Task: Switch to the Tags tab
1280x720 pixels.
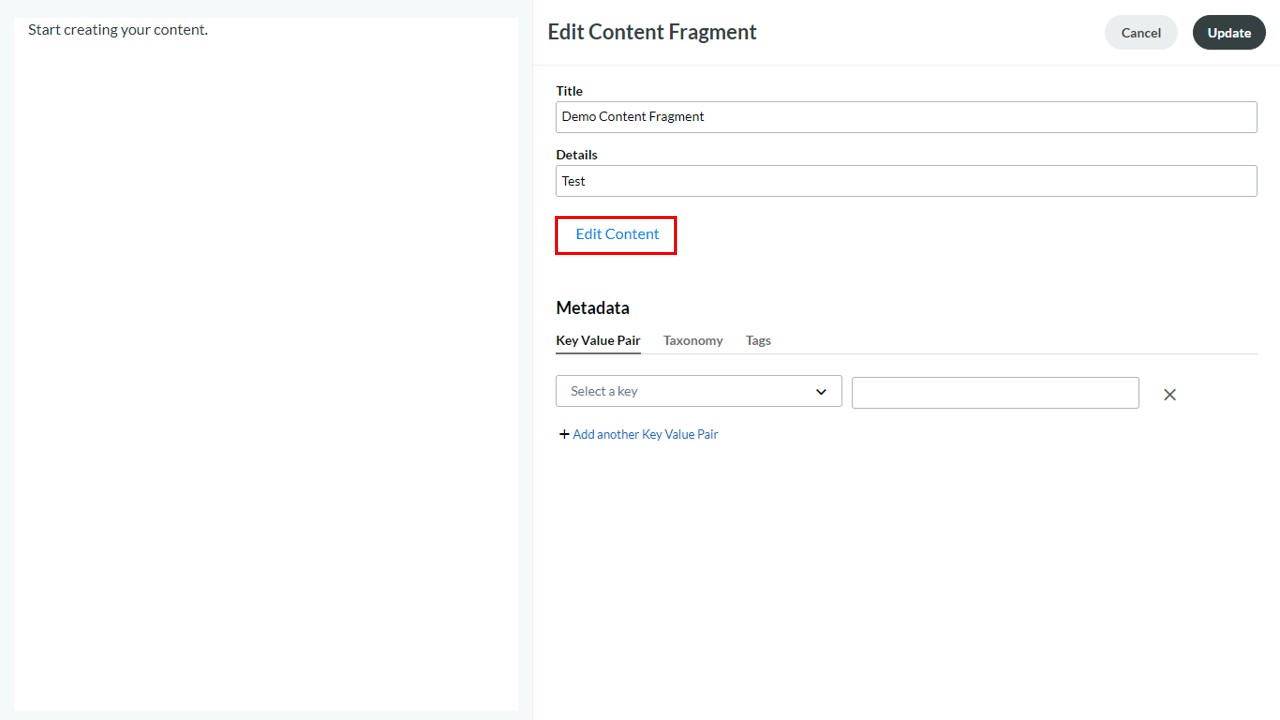Action: click(758, 341)
